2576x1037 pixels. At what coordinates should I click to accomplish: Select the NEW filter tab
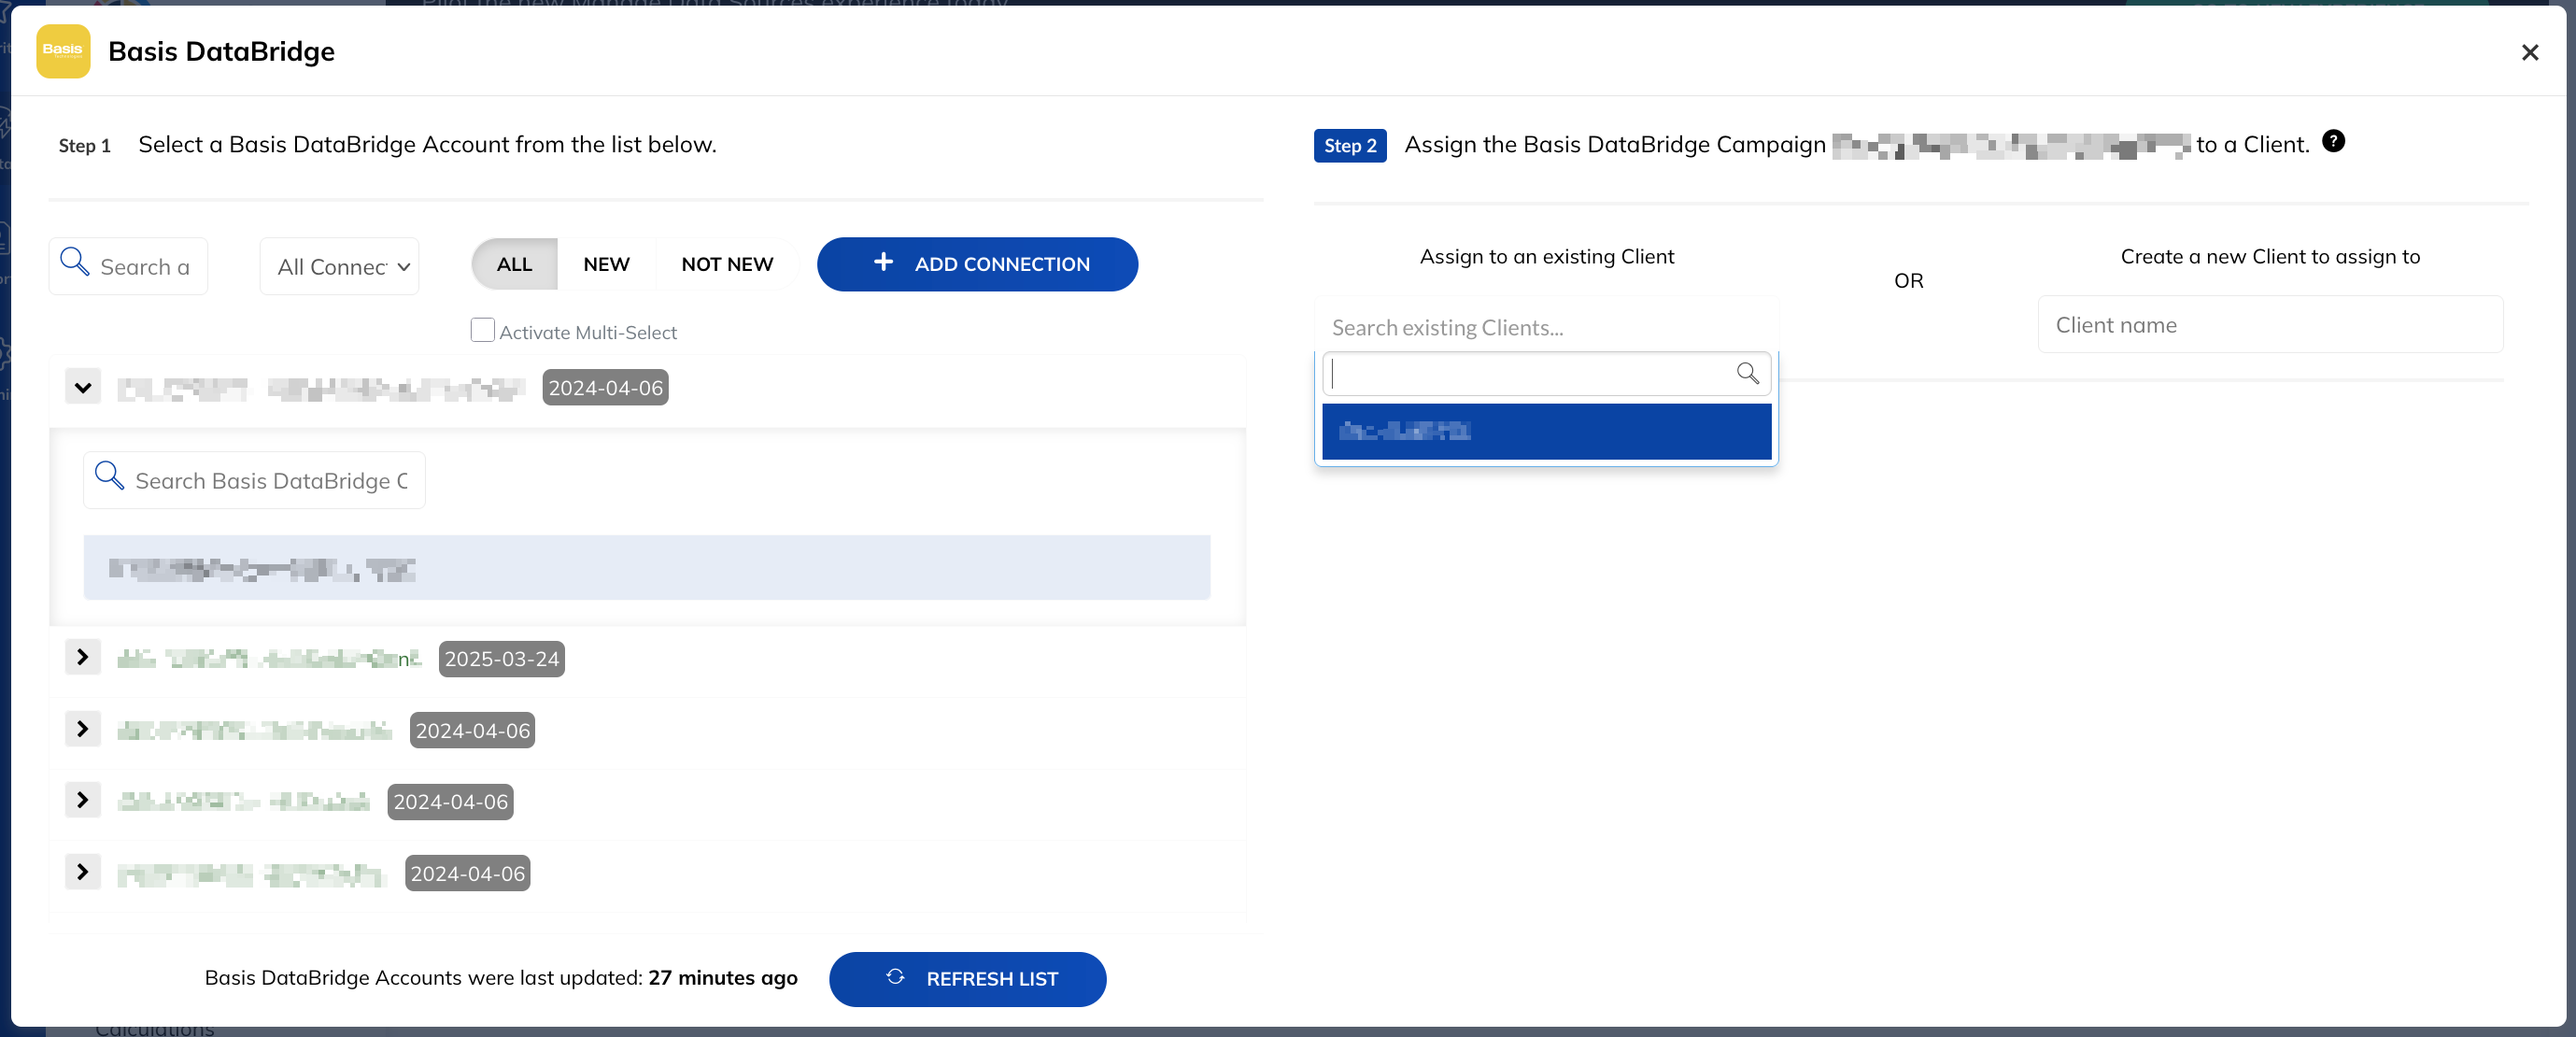coord(606,264)
